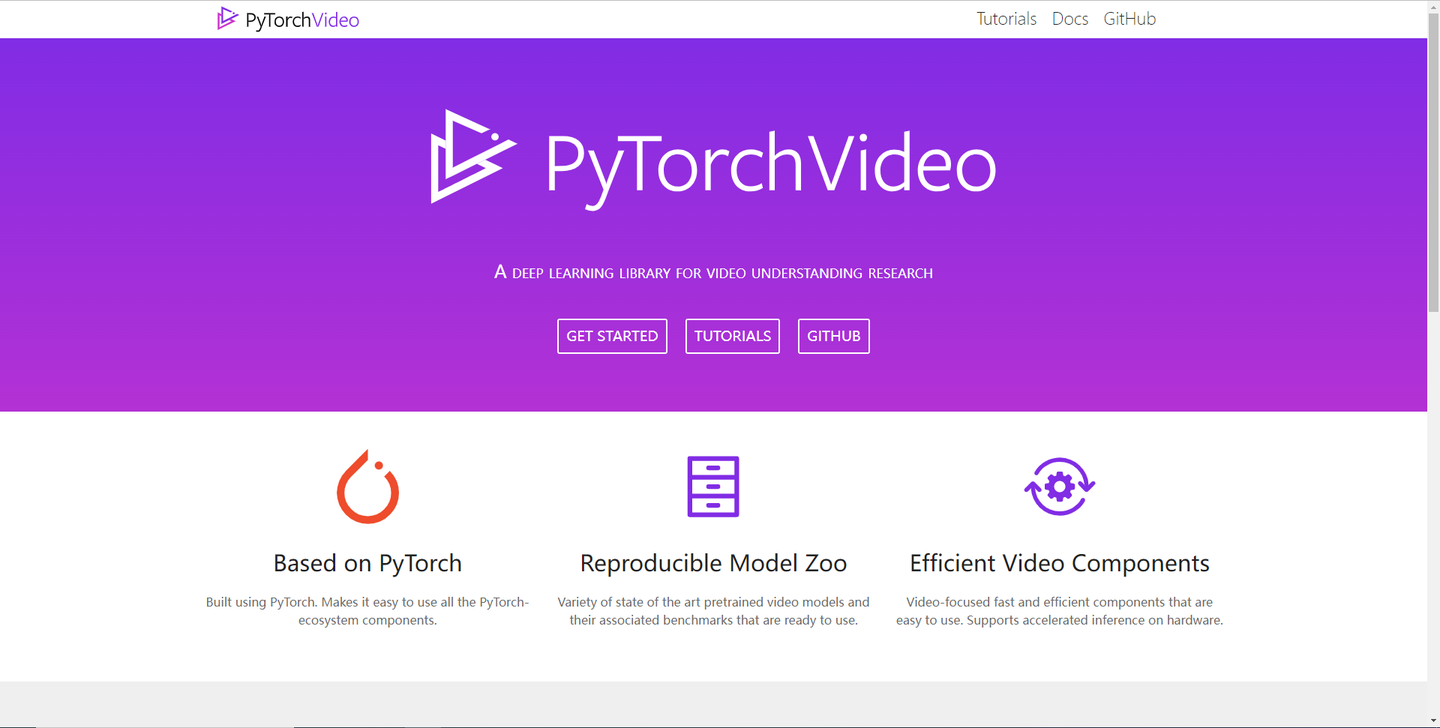This screenshot has width=1440, height=728.
Task: Click the TUTORIALS button in the hero section
Action: [x=732, y=336]
